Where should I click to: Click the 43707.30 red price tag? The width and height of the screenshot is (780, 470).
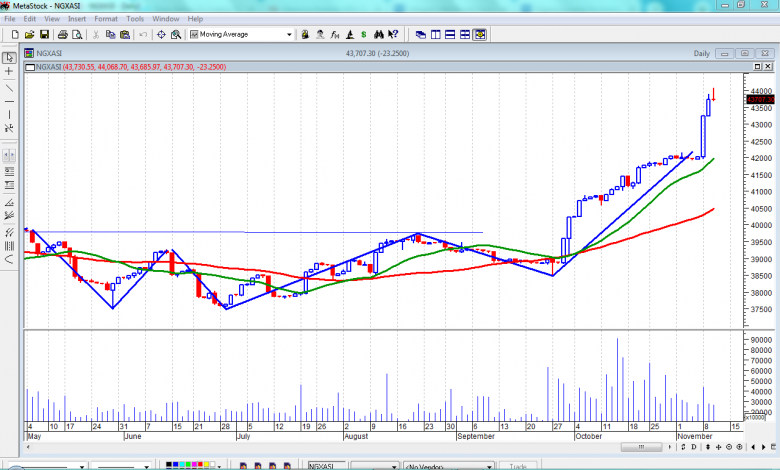pyautogui.click(x=761, y=100)
